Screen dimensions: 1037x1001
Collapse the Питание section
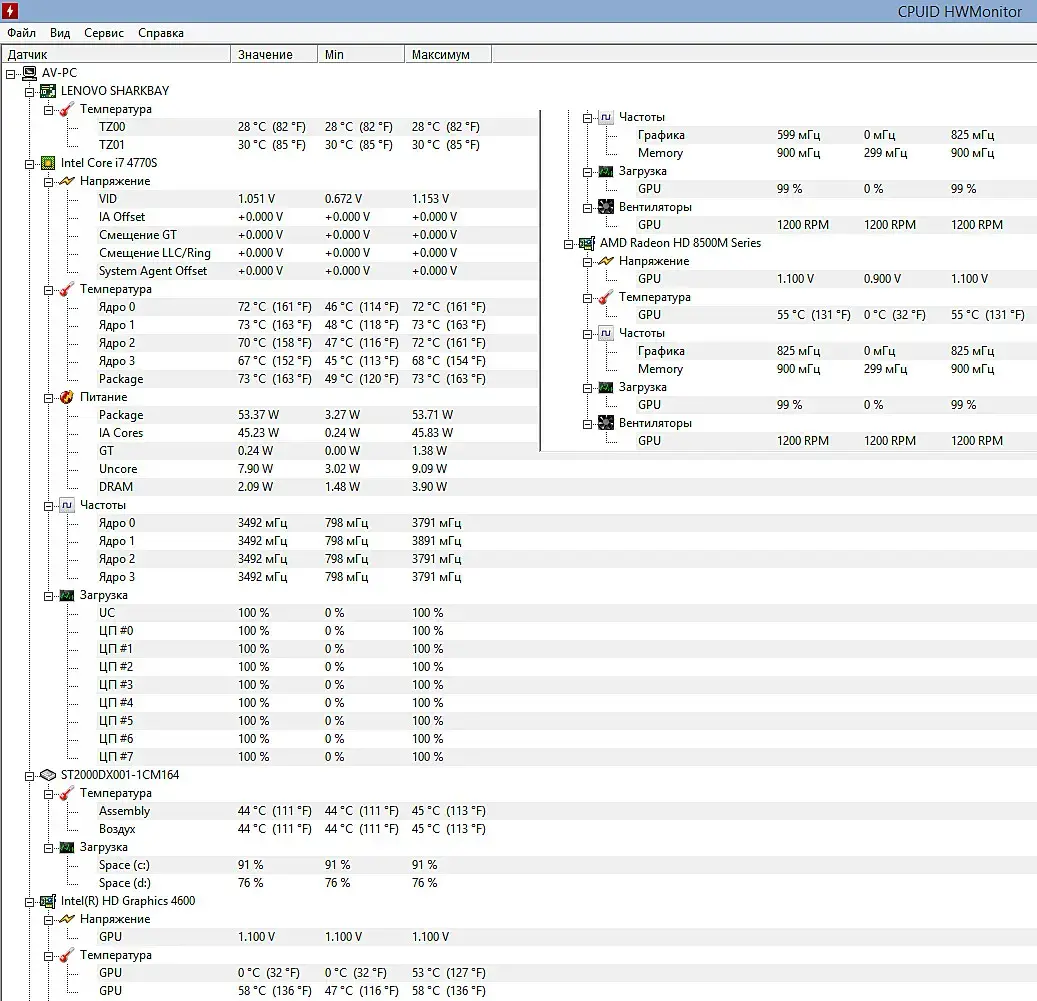point(48,398)
